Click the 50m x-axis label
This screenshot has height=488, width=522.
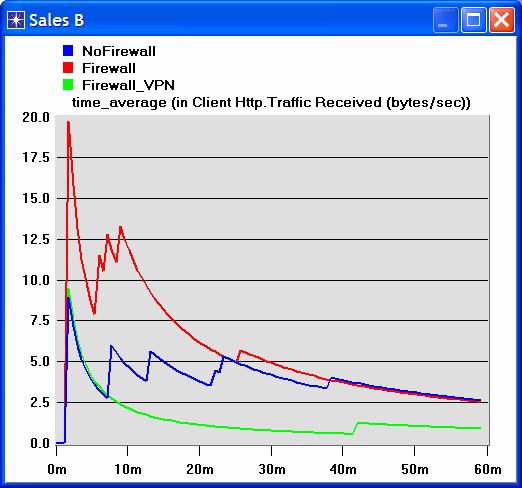pyautogui.click(x=415, y=470)
